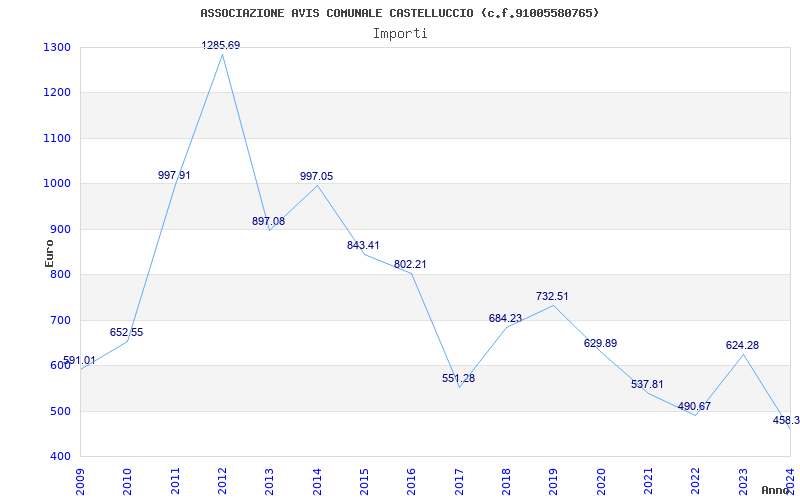Screen dimensions: 800x500
Task: Click the 537.81 data label
Action: [x=647, y=385]
